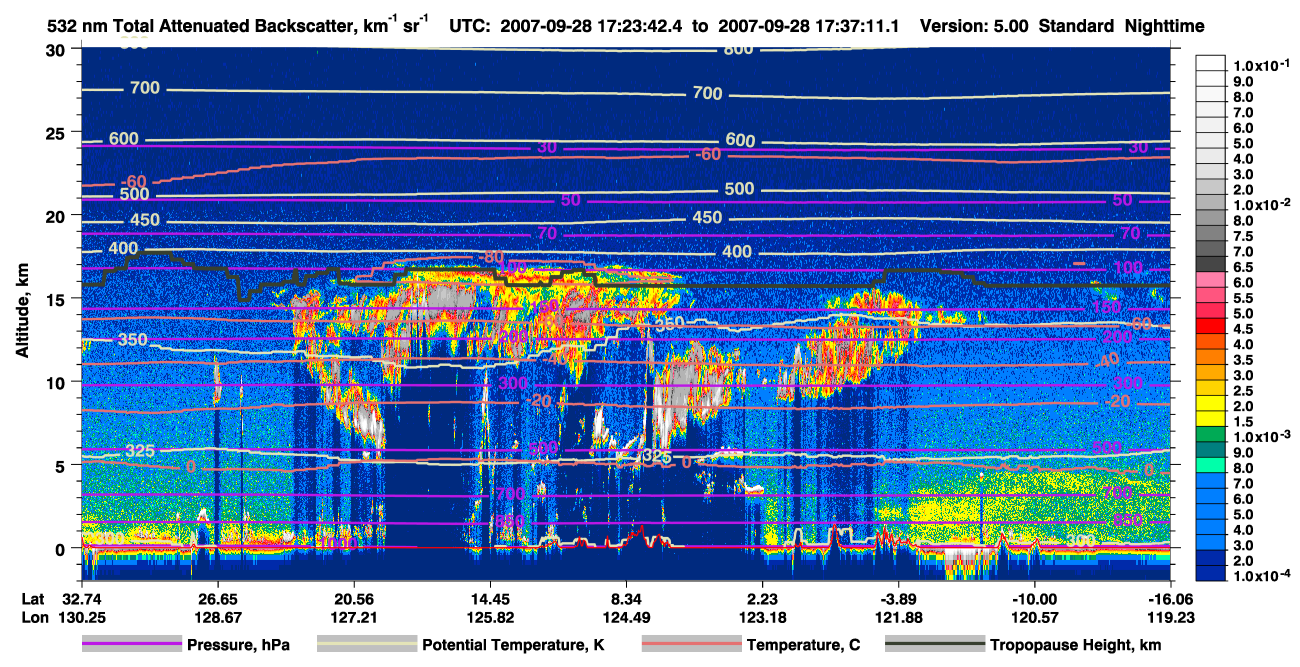Click the colorbar swatch labeled 2.5
1300x667 pixels.
point(1211,390)
